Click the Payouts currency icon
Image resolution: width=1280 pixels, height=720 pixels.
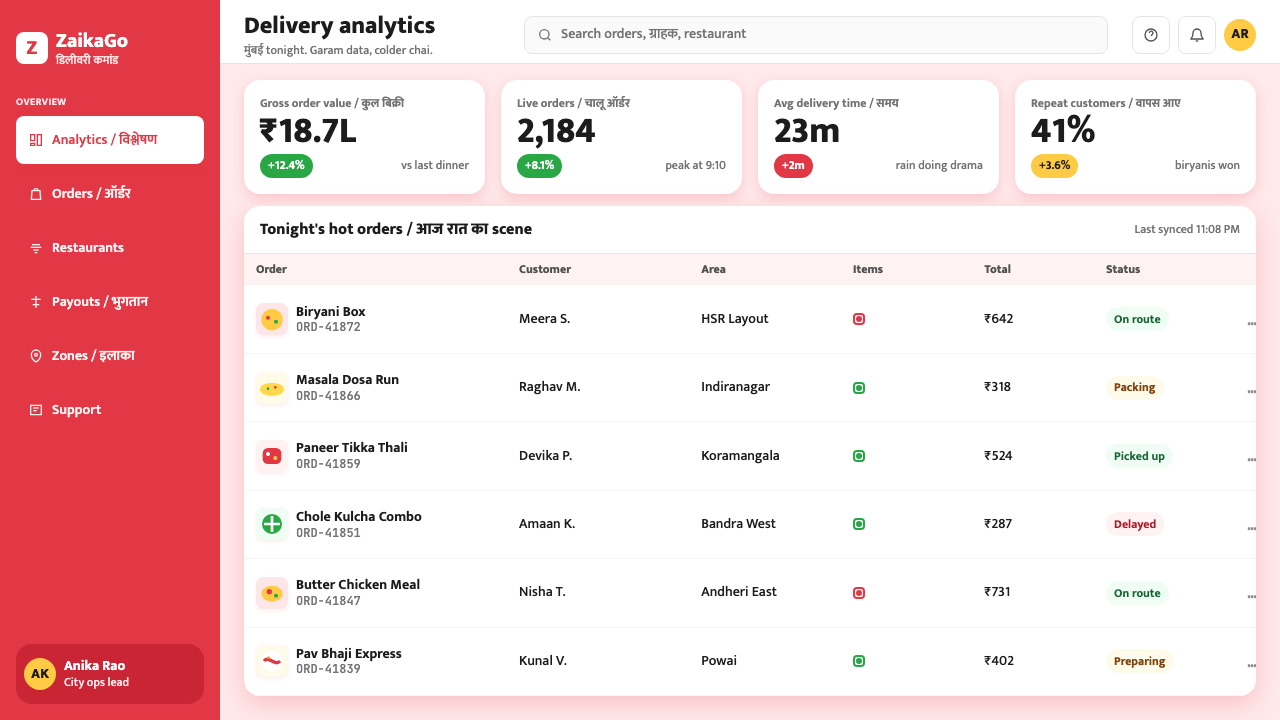[36, 302]
